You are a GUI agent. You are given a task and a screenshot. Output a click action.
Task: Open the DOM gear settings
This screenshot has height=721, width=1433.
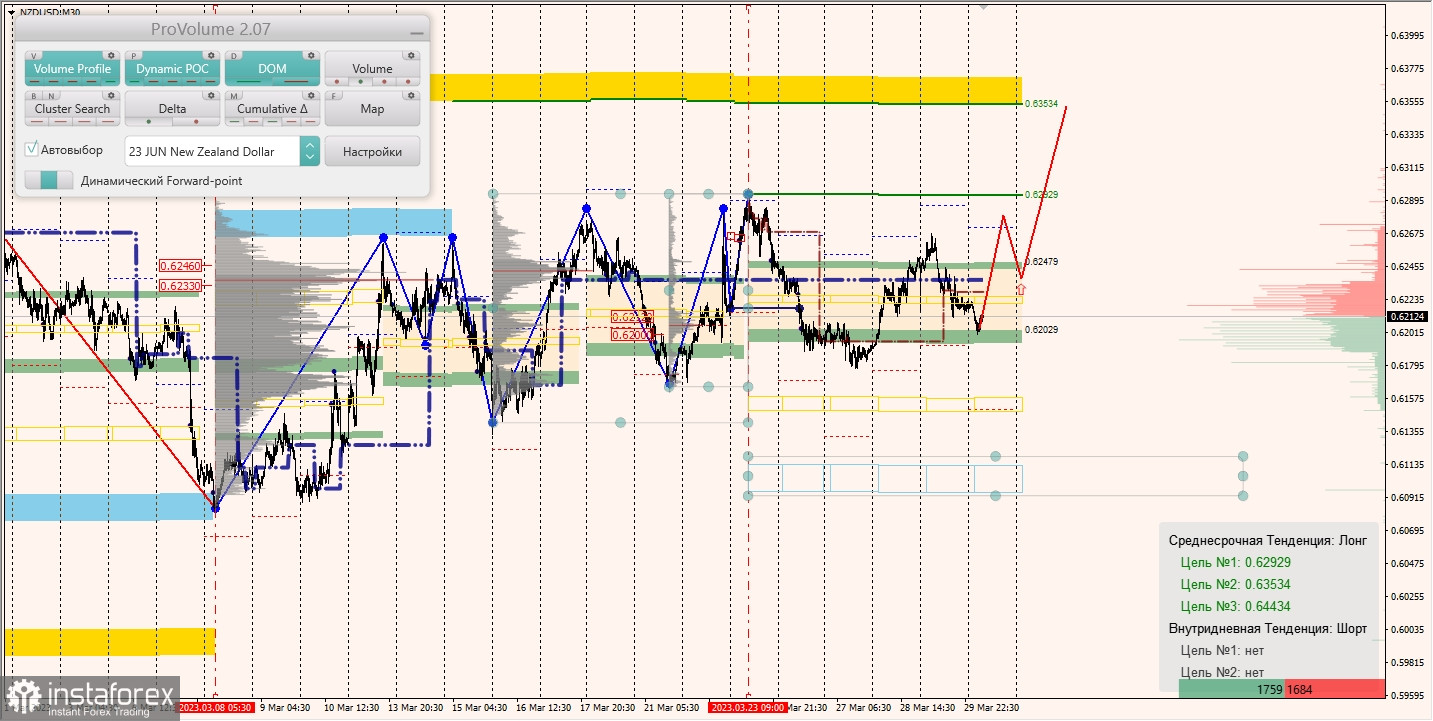[310, 56]
